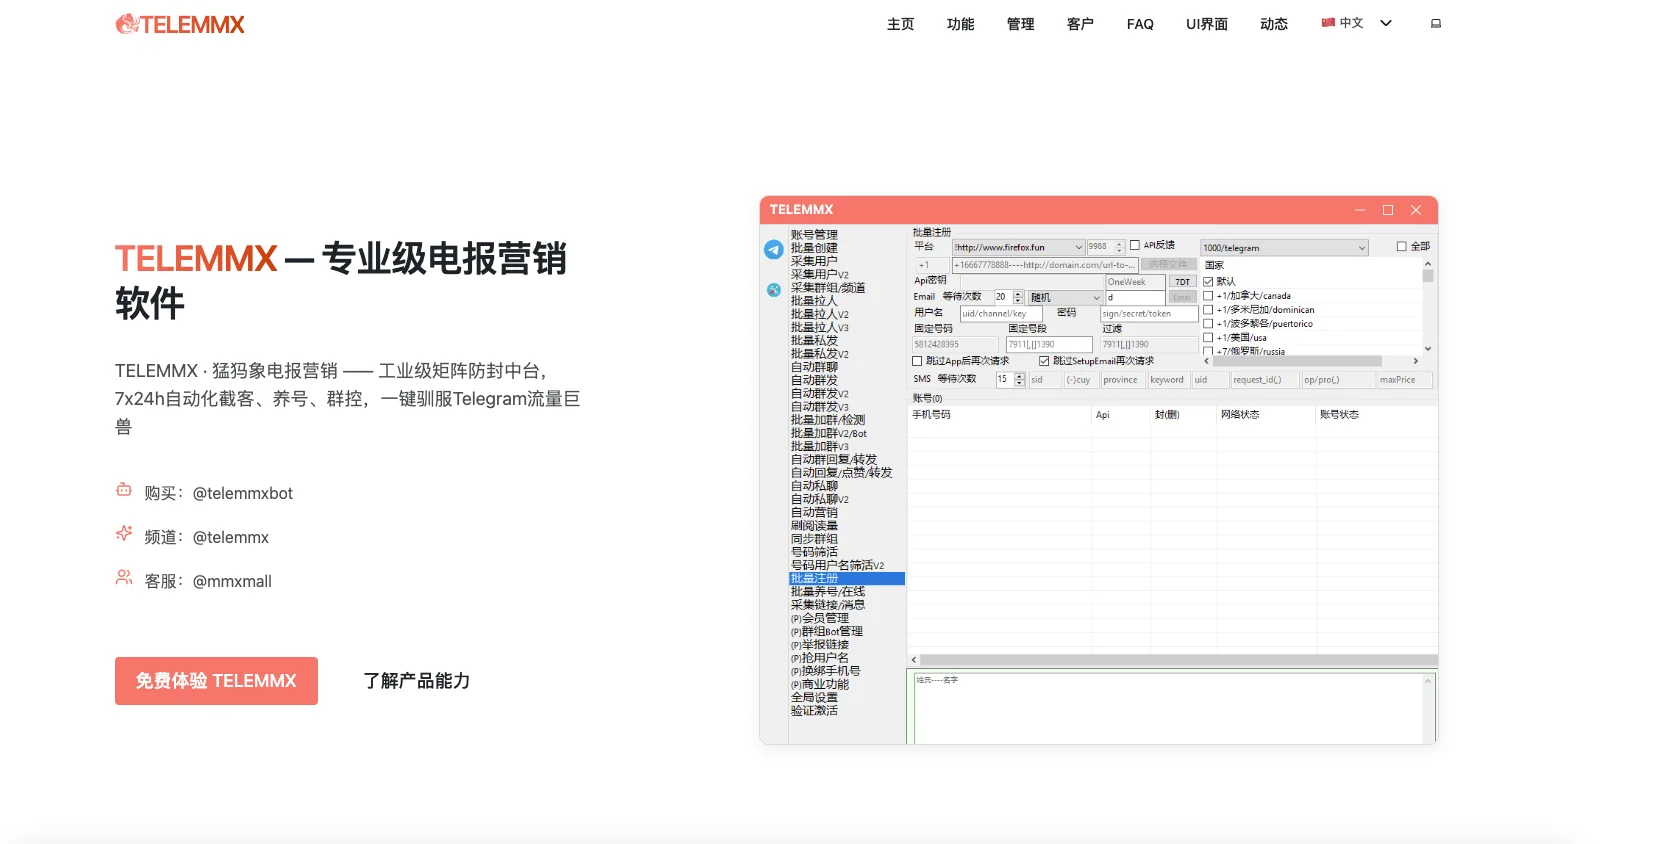Click the uid/channel/key username field
This screenshot has height=844, width=1664.
[1001, 314]
